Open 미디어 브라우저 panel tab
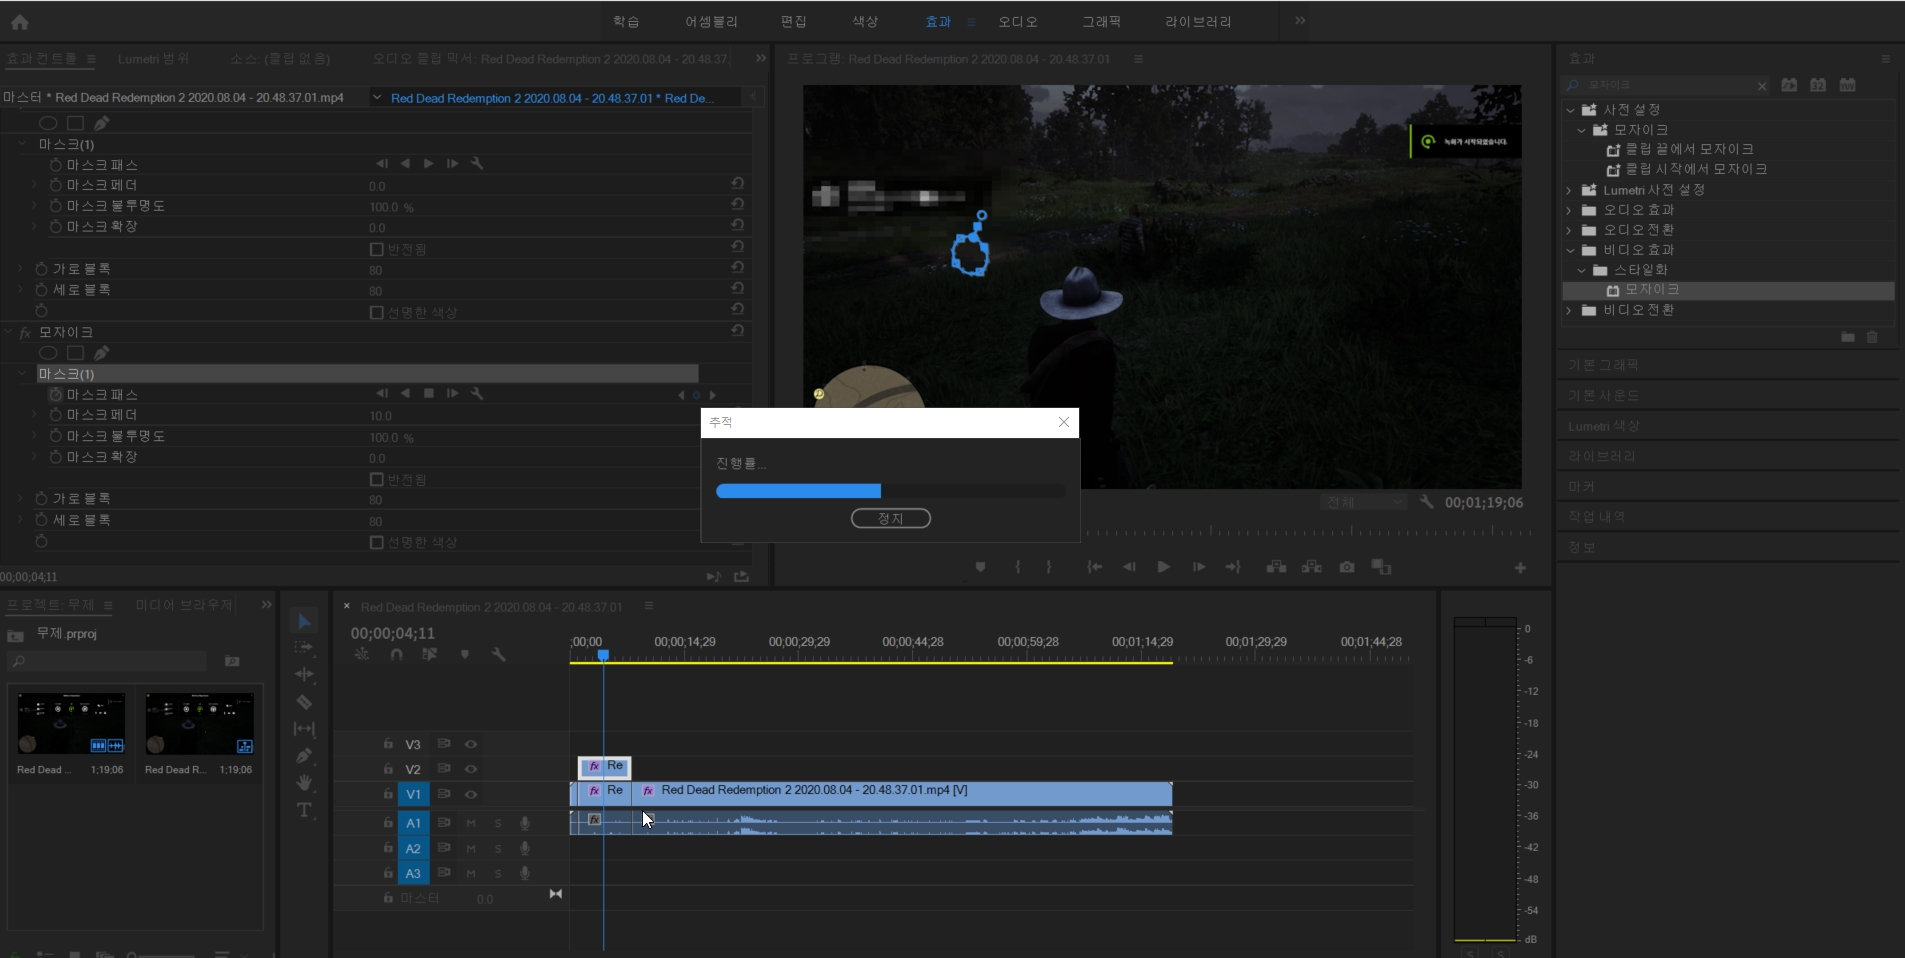The width and height of the screenshot is (1905, 958). click(184, 605)
